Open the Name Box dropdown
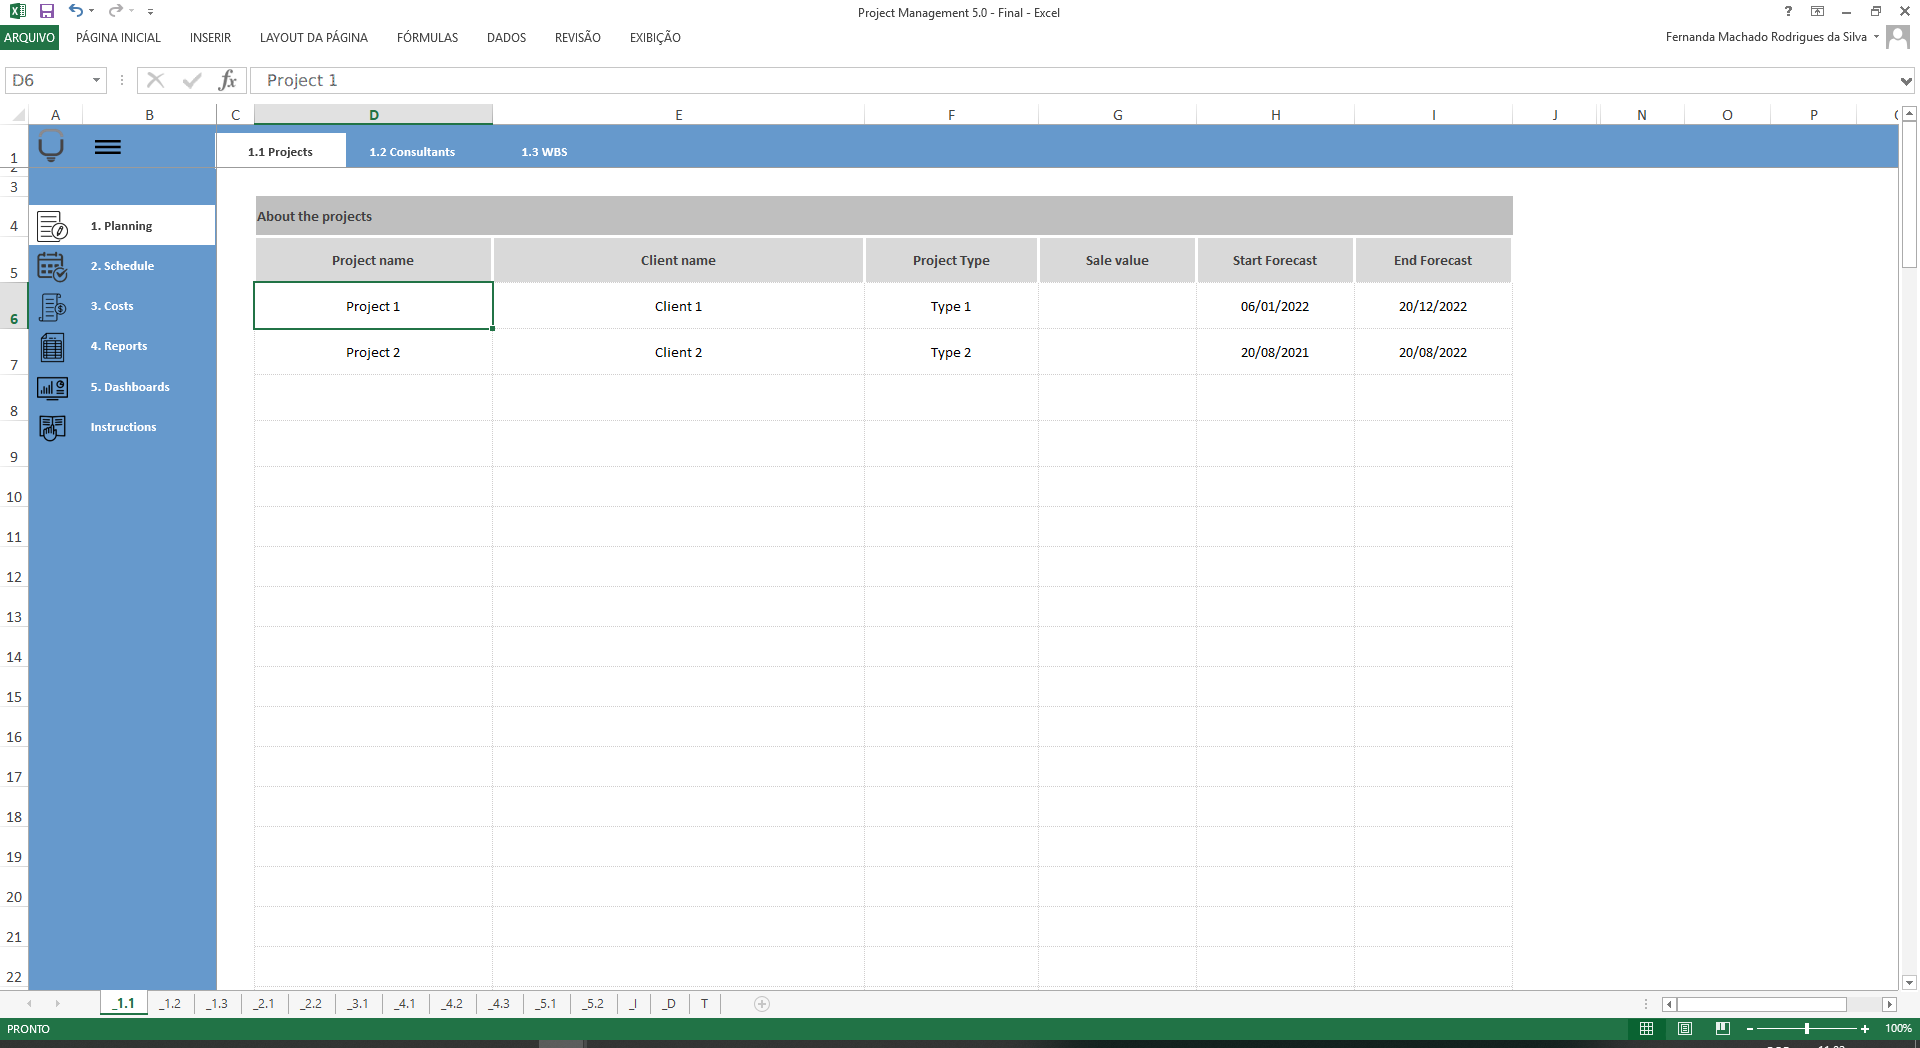1920x1048 pixels. [97, 80]
